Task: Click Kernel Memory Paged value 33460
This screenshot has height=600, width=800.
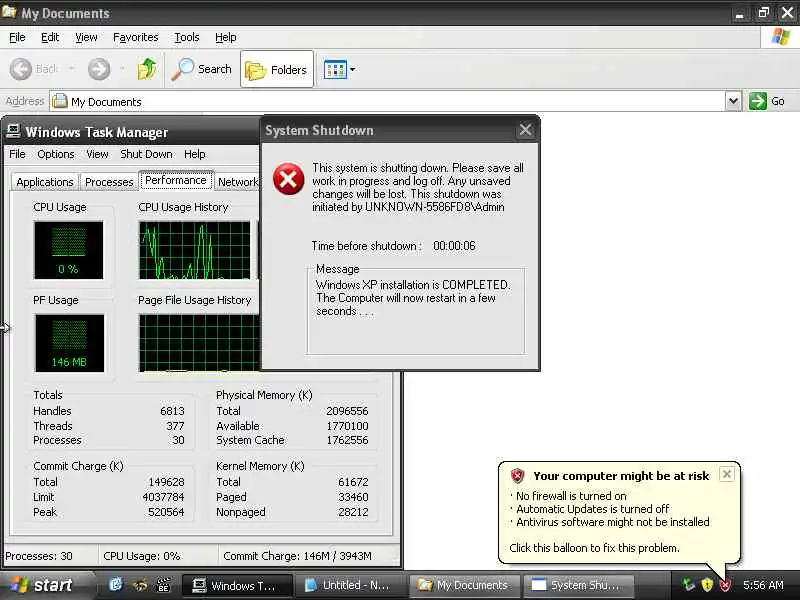Action: (x=353, y=497)
